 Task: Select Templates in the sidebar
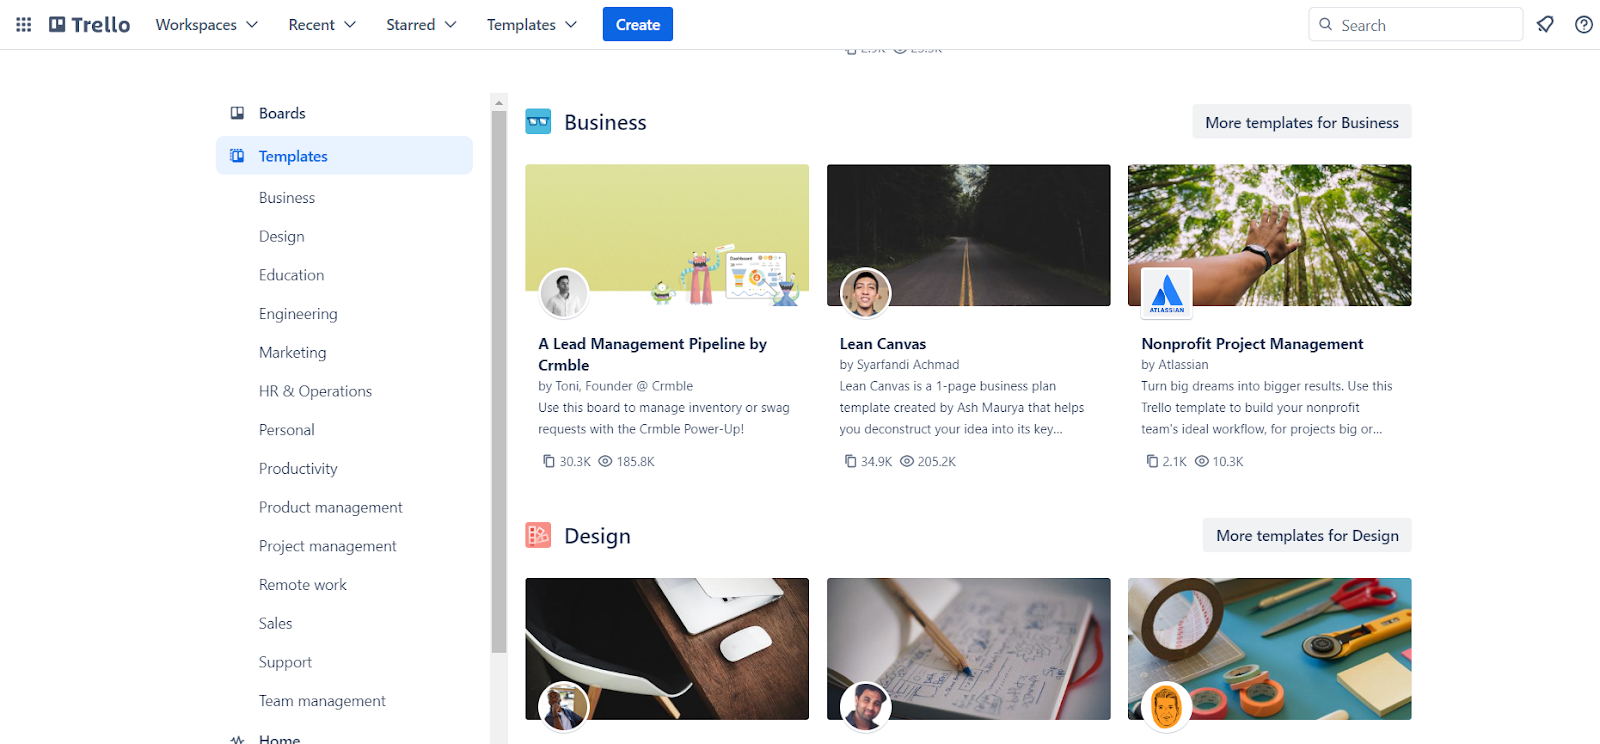coord(344,156)
